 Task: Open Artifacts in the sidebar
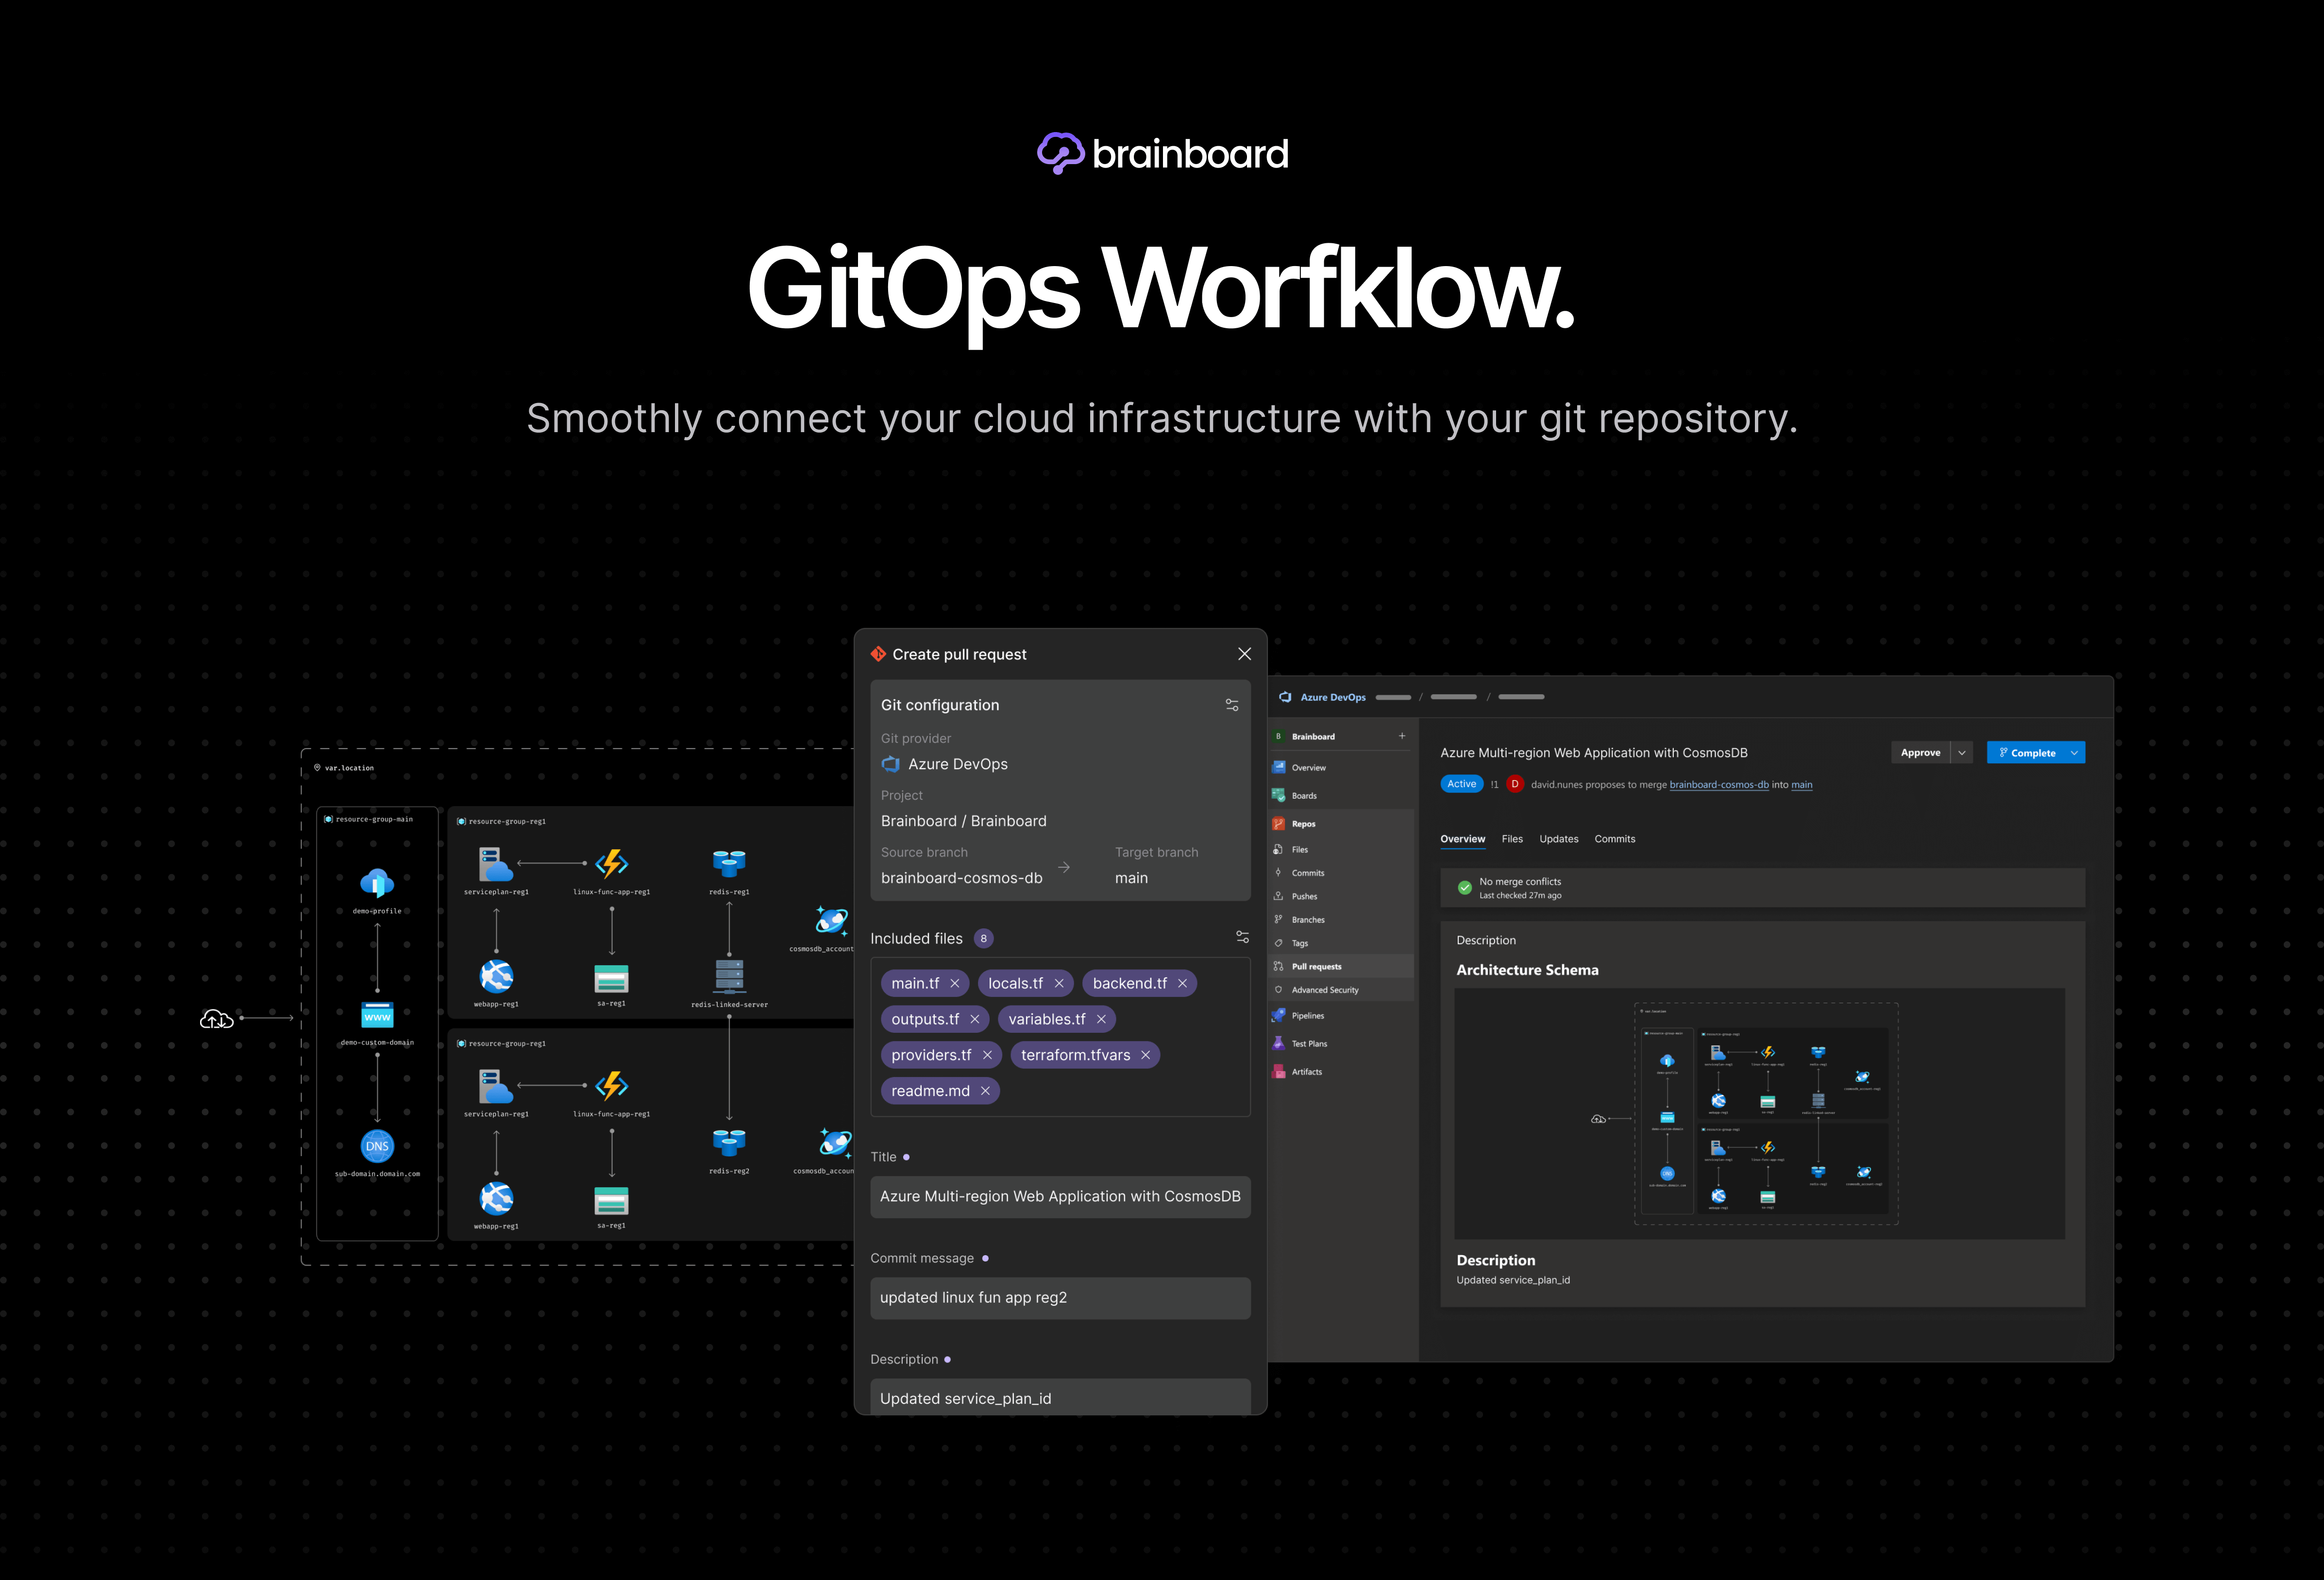click(x=1306, y=1071)
